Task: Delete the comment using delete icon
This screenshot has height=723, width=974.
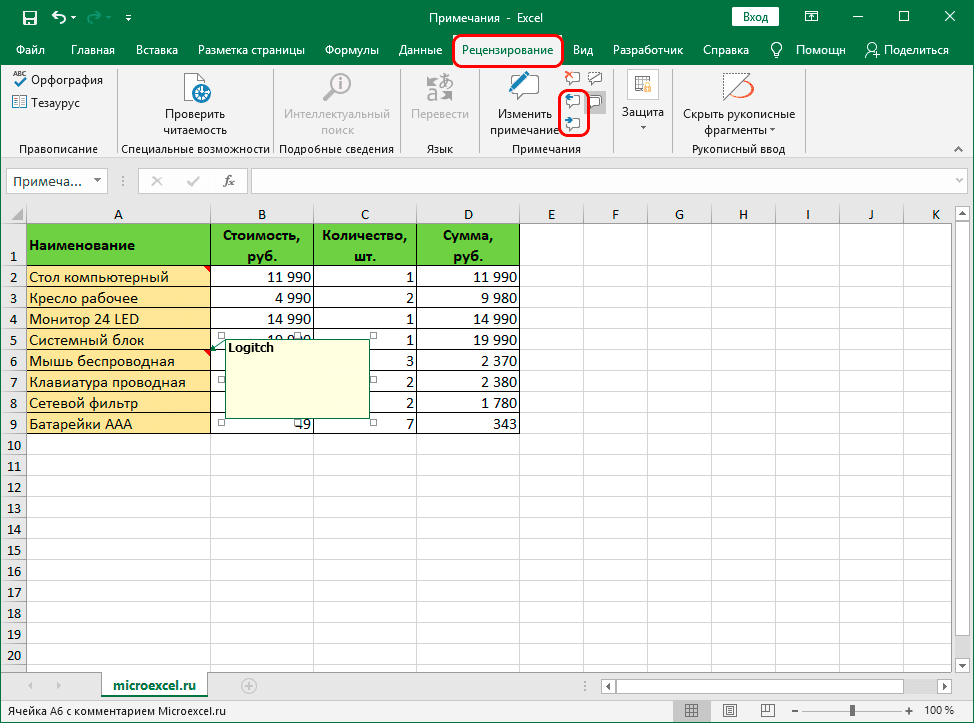Action: pyautogui.click(x=572, y=78)
